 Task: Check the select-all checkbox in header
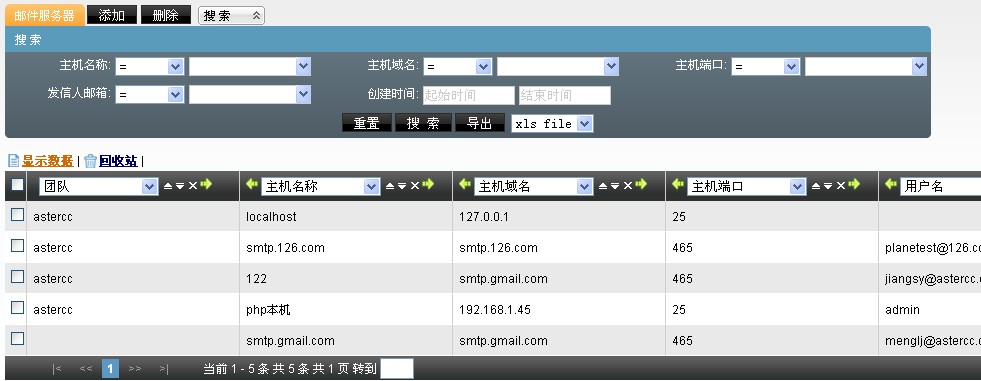pyautogui.click(x=18, y=185)
